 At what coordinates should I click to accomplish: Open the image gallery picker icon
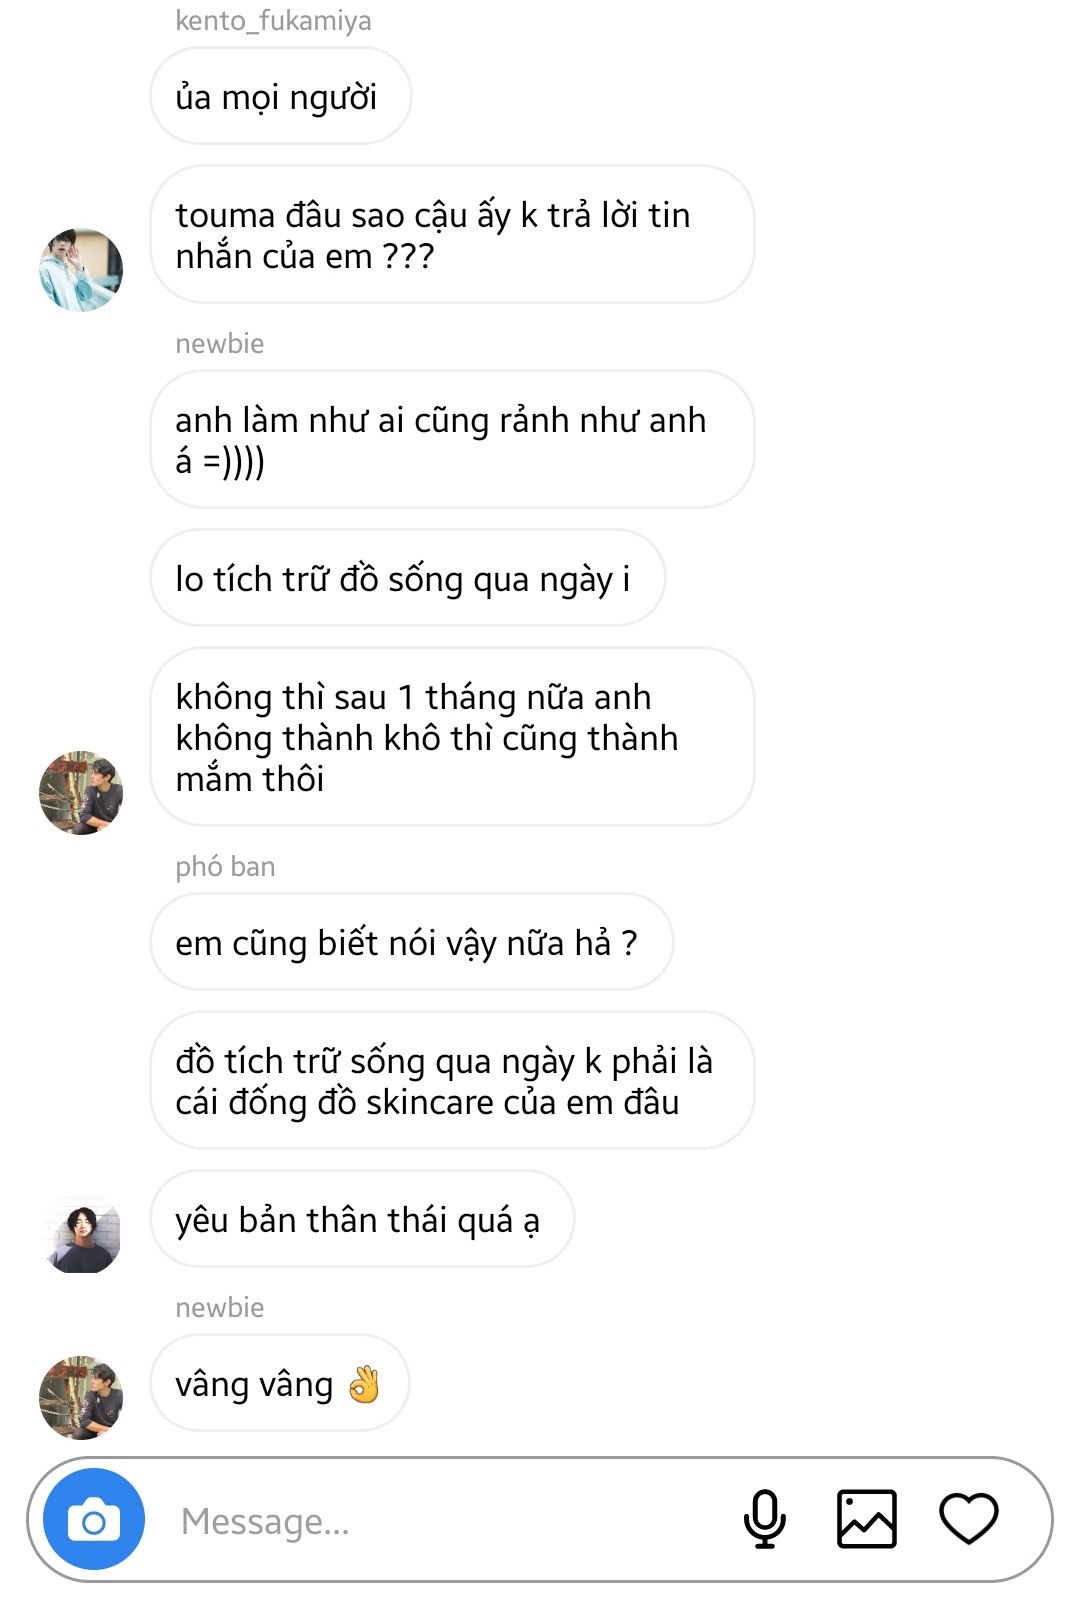coord(866,1520)
